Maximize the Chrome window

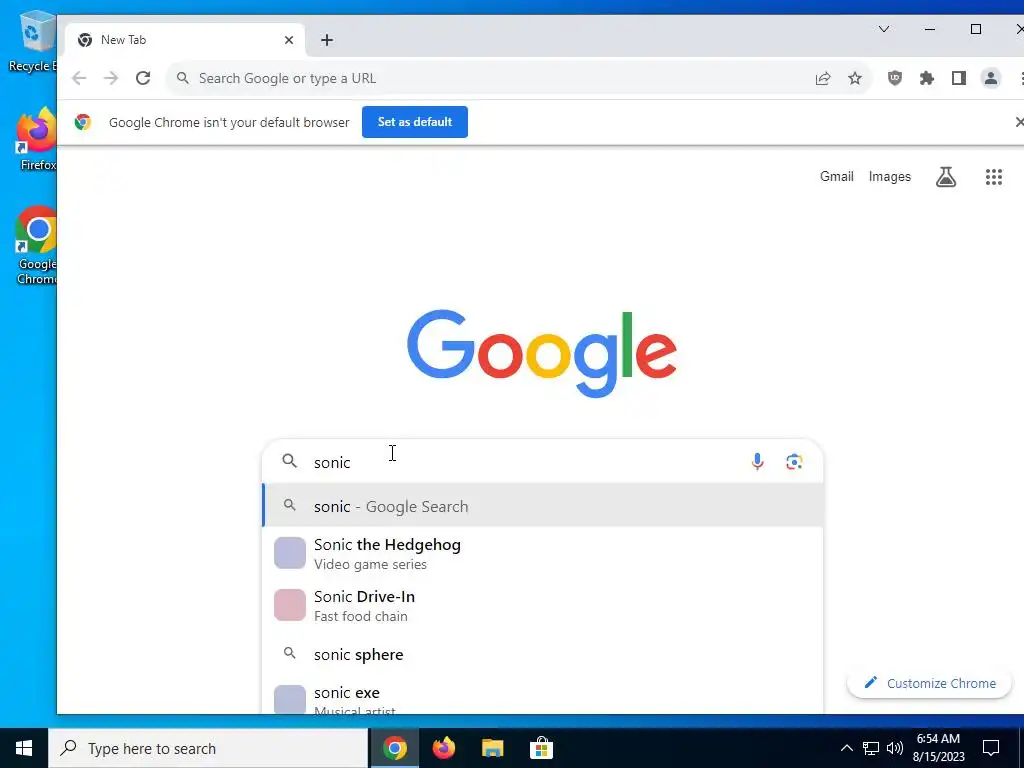pyautogui.click(x=976, y=29)
